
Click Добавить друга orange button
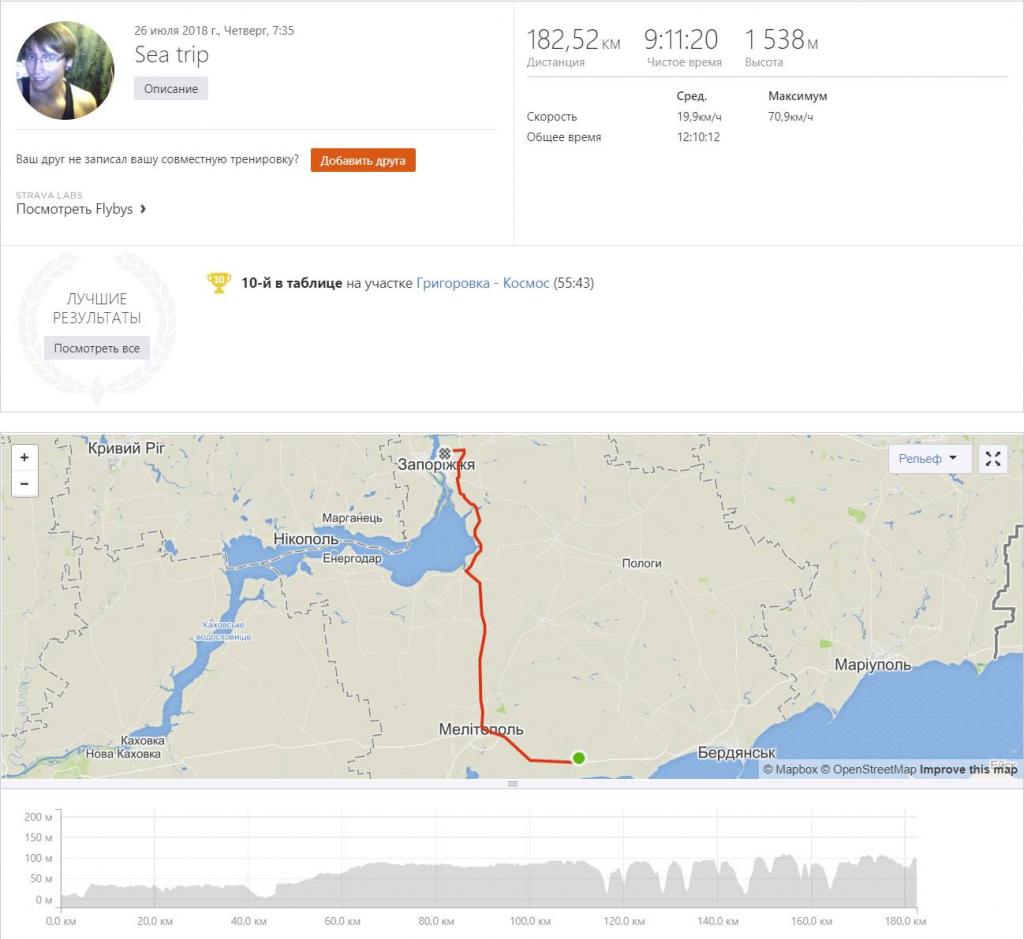[363, 161]
